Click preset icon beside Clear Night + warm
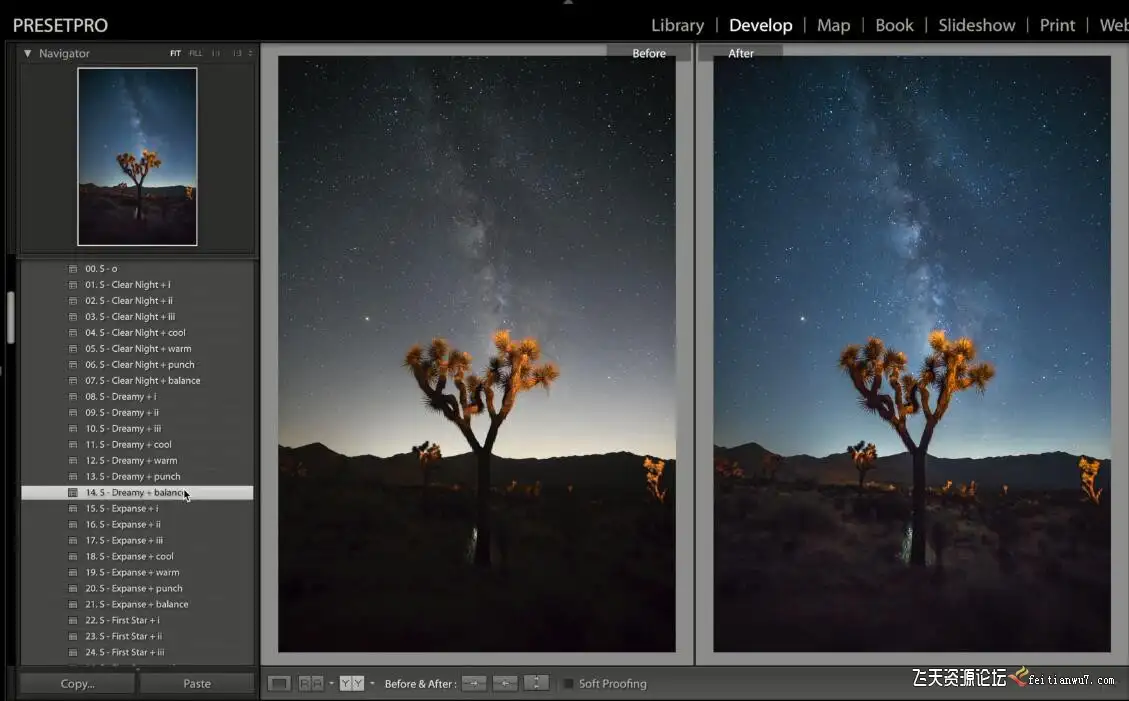This screenshot has width=1129, height=701. click(73, 349)
